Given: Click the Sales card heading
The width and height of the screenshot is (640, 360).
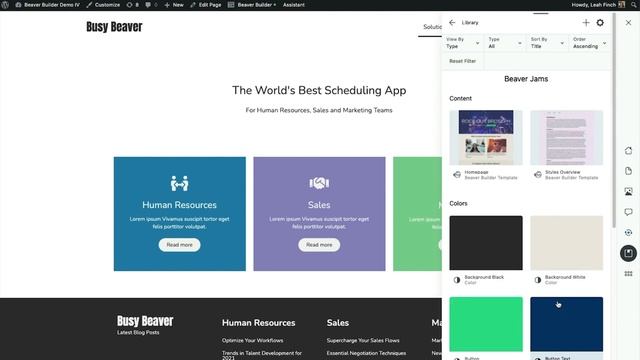Looking at the screenshot, I should point(319,205).
